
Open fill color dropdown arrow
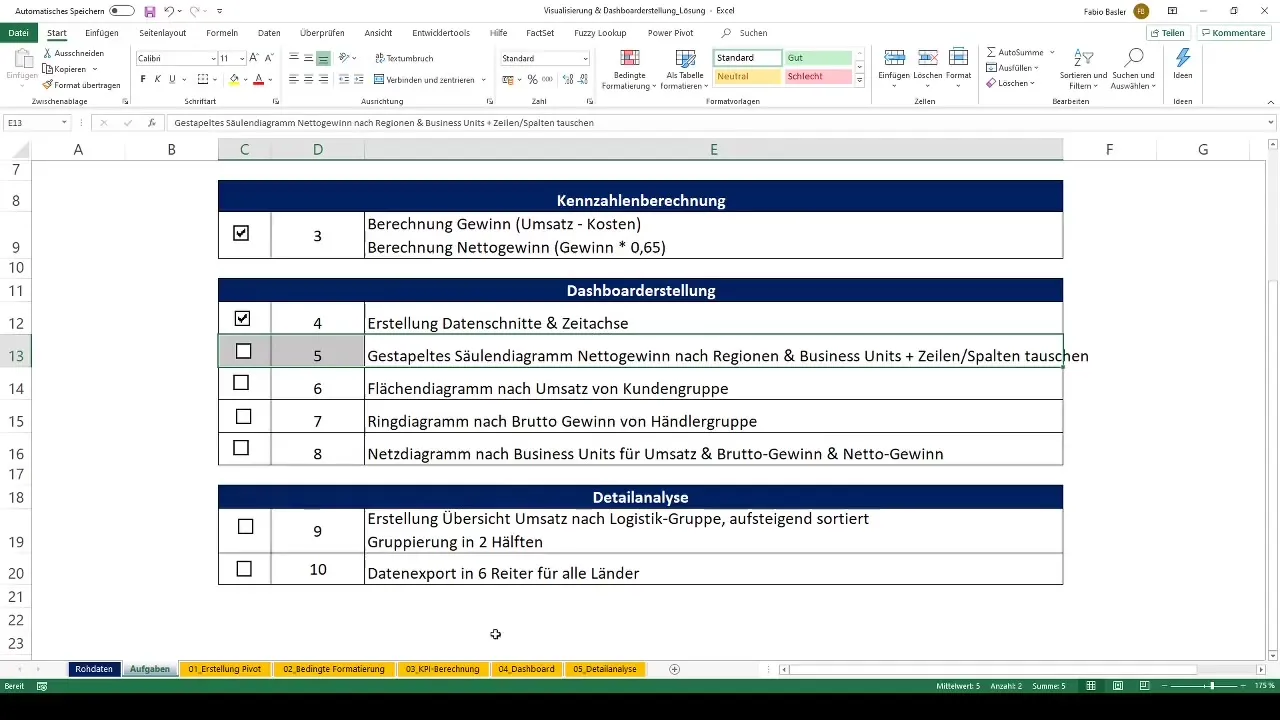(245, 79)
